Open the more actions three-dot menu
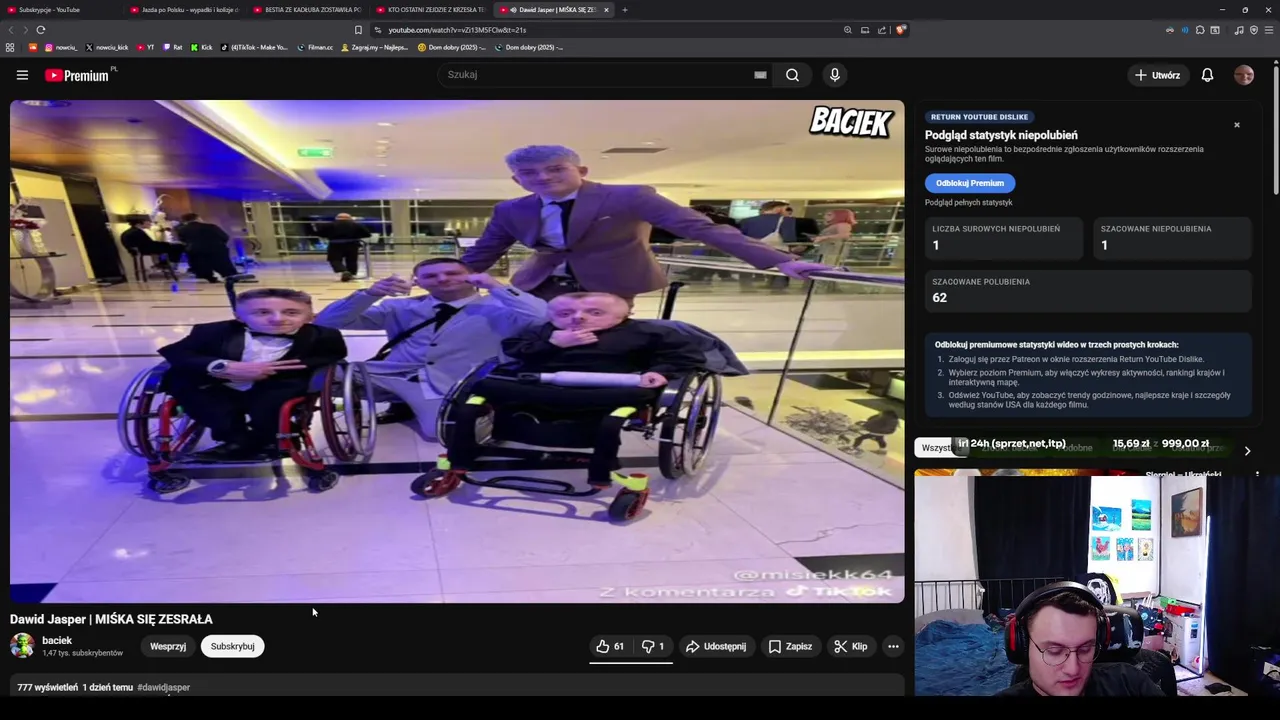 click(893, 646)
